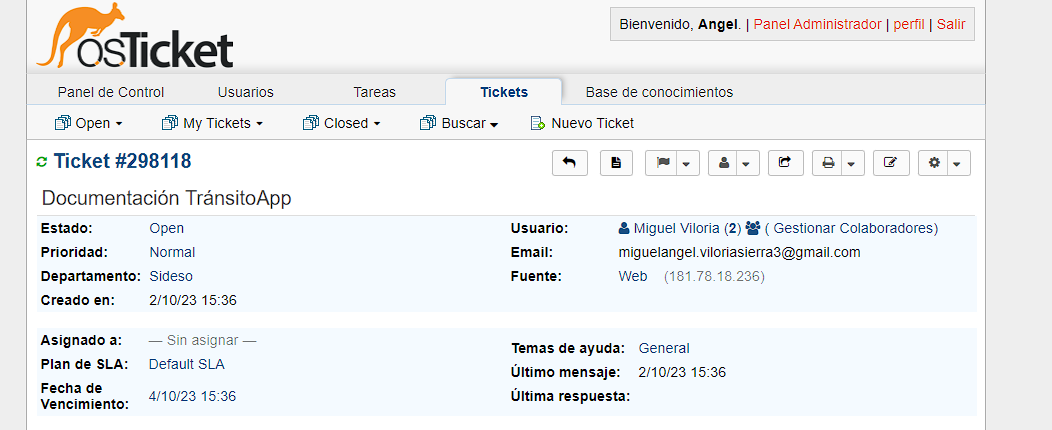Click the transfer ticket share icon
This screenshot has width=1052, height=430.
click(785, 163)
